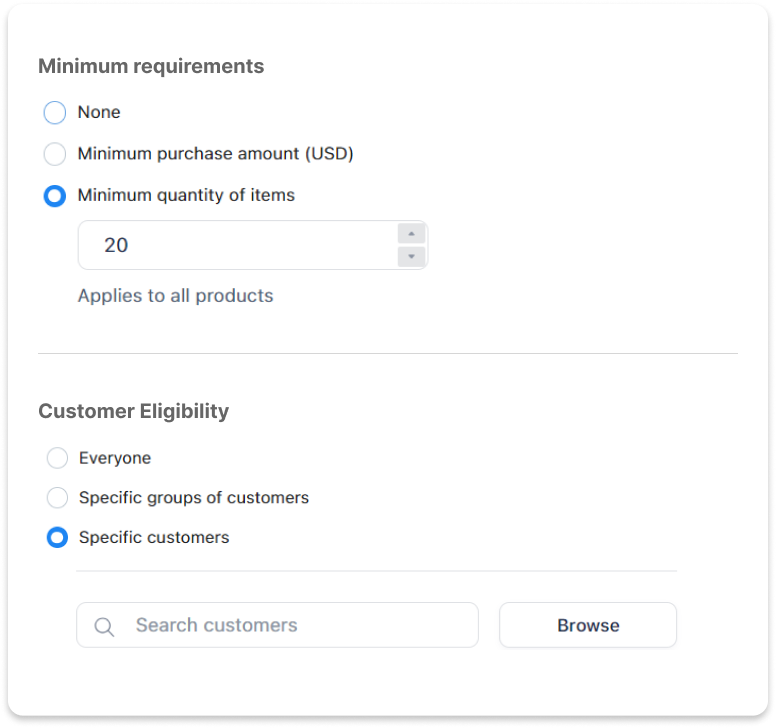Select the Everyone eligibility radio button

click(x=57, y=458)
